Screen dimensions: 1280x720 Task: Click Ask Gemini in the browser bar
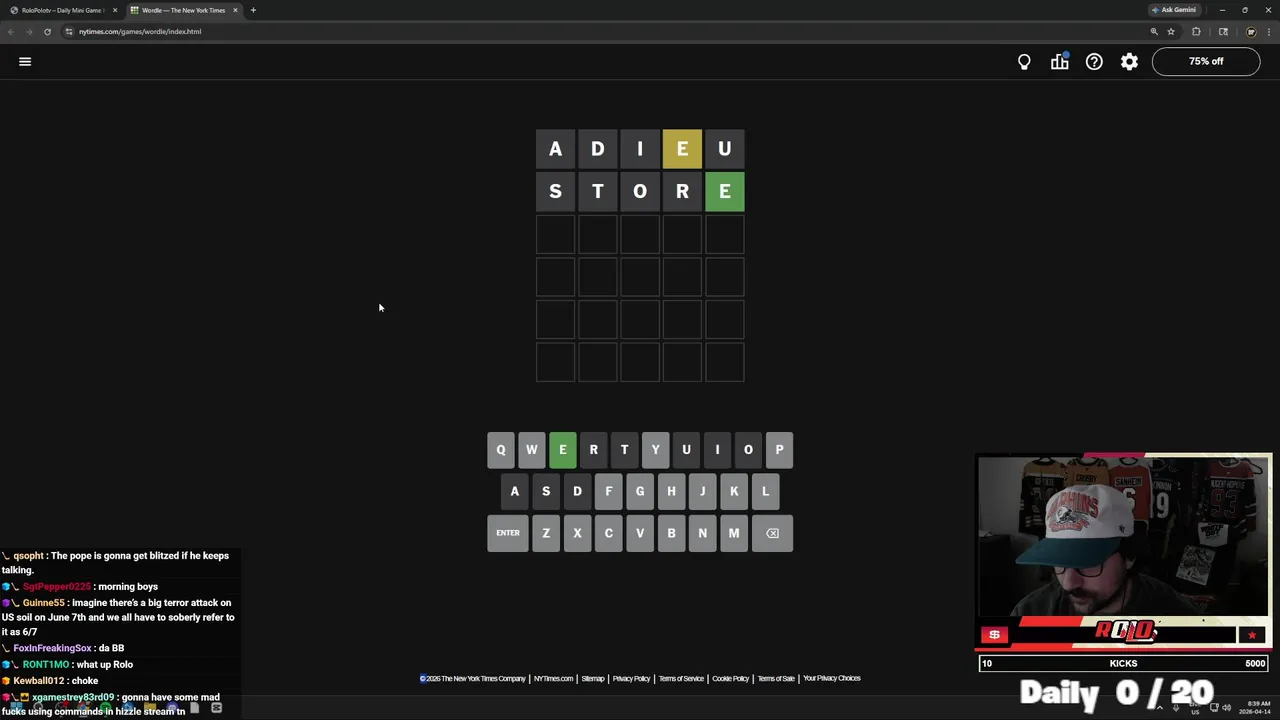pos(1174,10)
